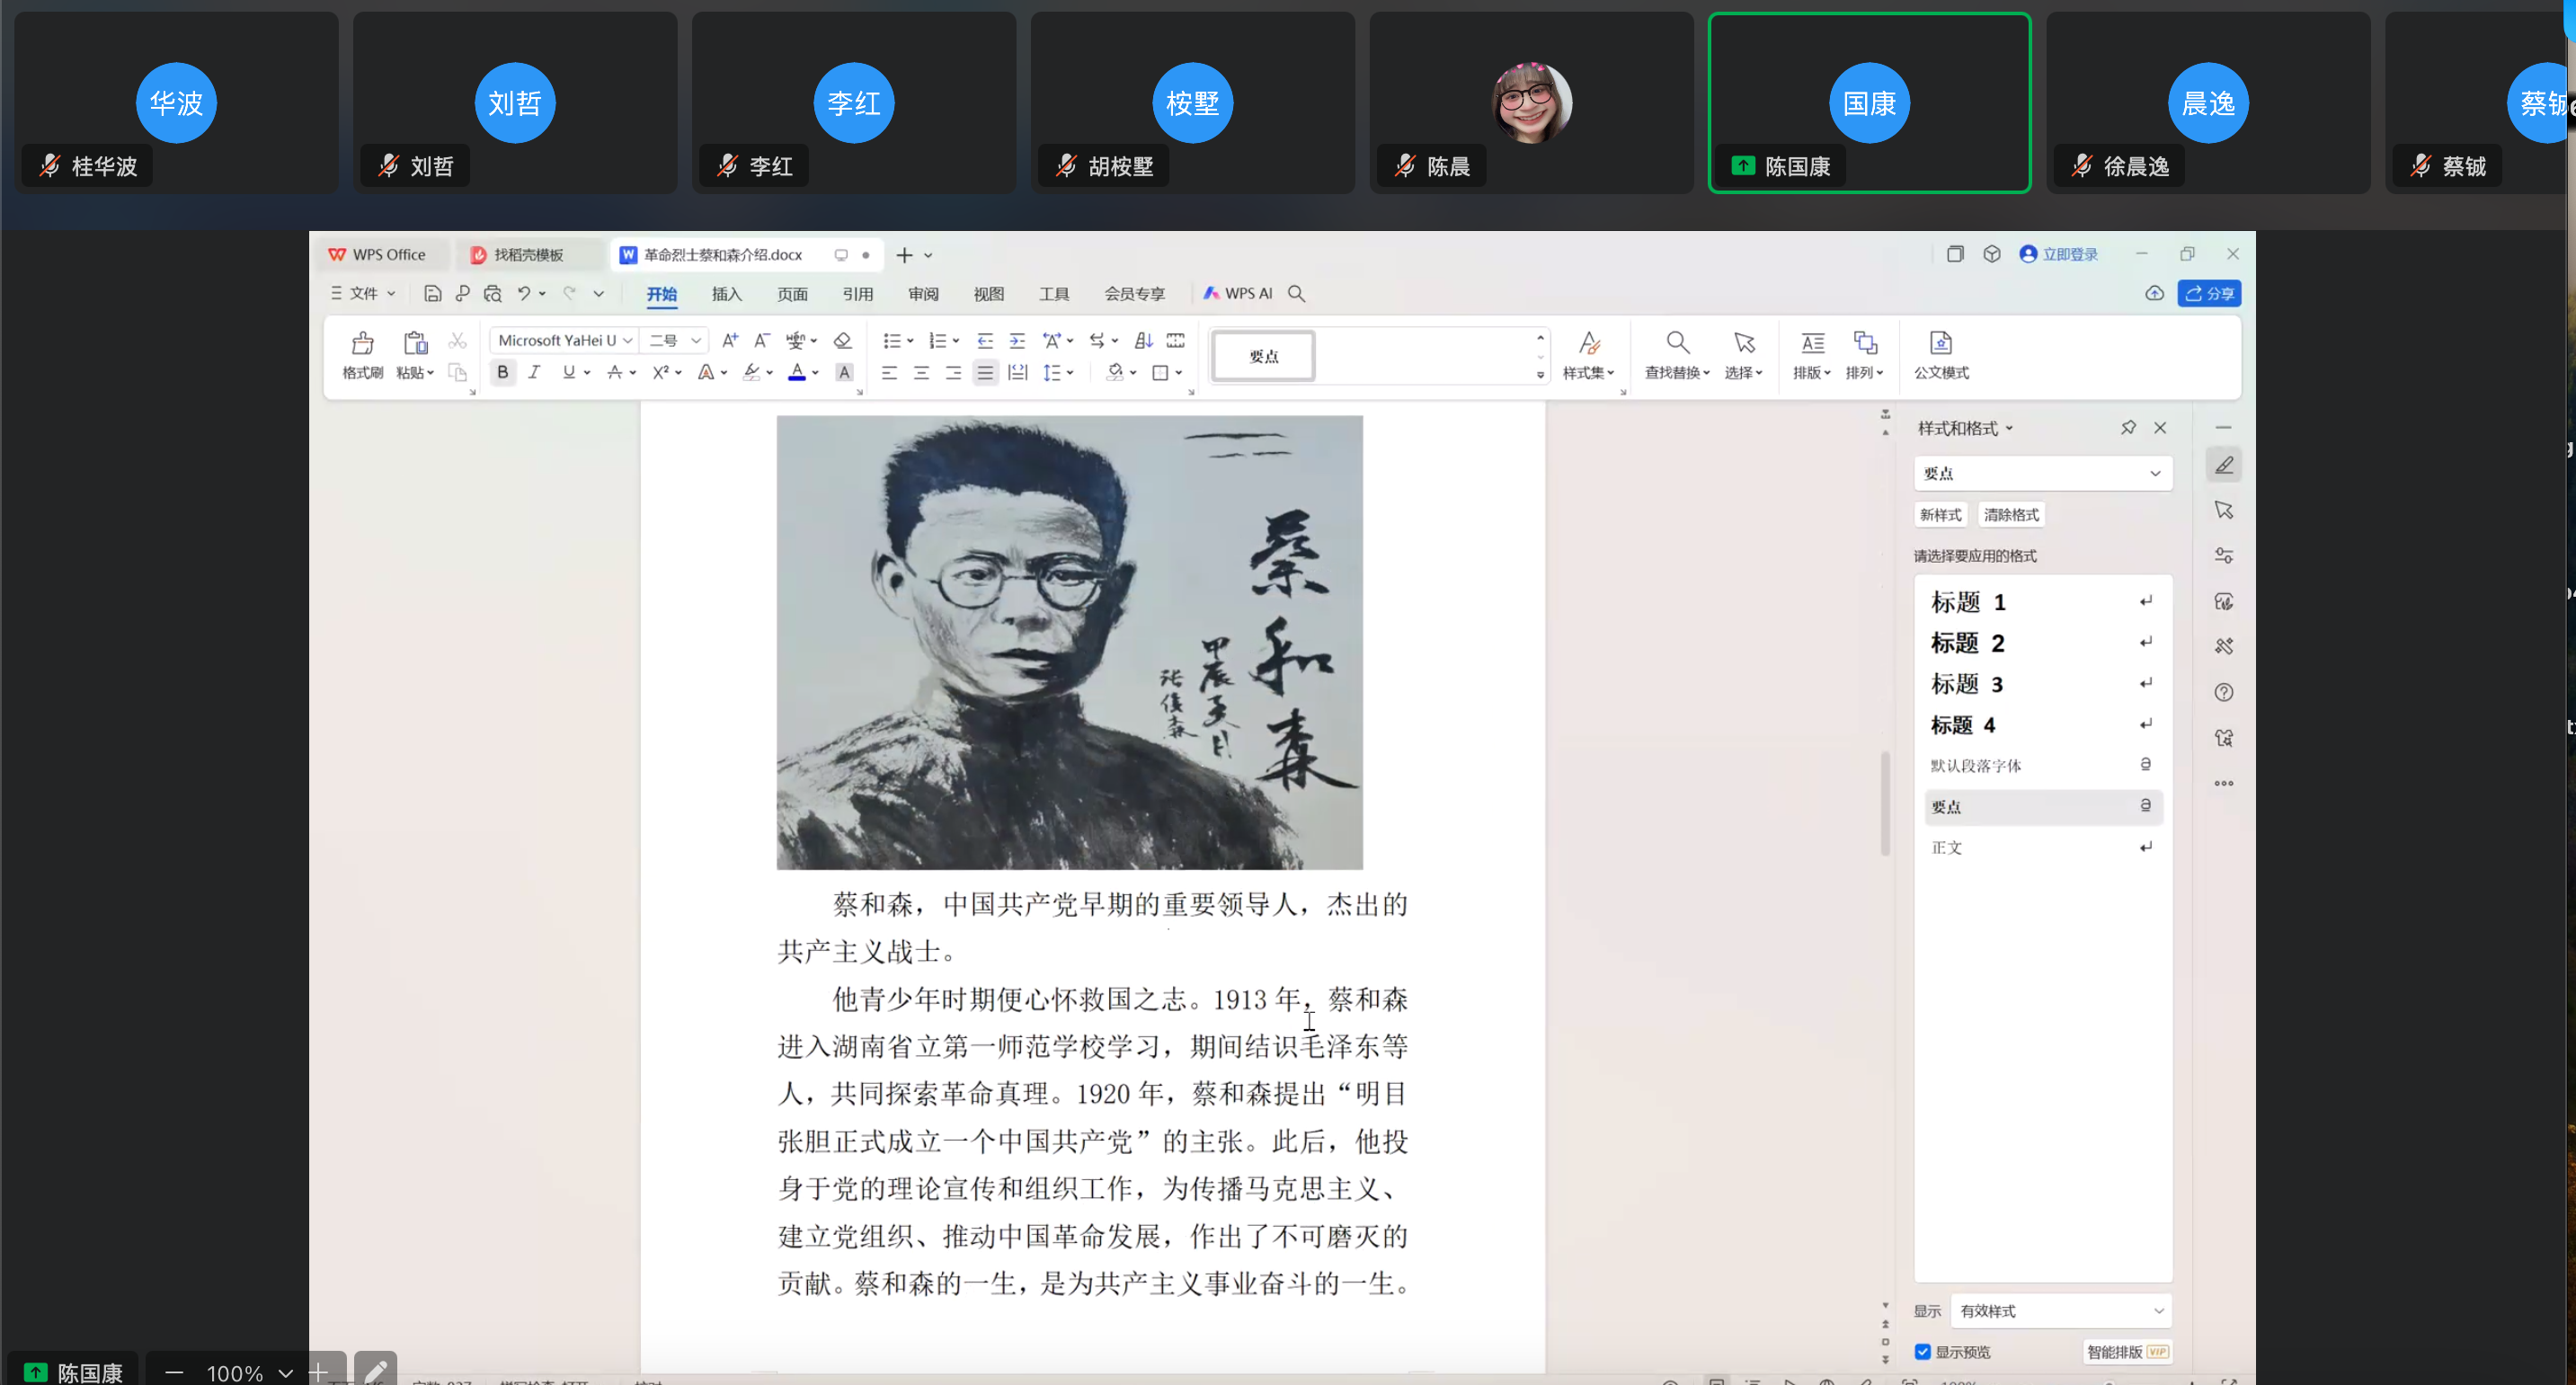Image resolution: width=2576 pixels, height=1385 pixels.
Task: Click the 分享 share button
Action: [x=2209, y=293]
